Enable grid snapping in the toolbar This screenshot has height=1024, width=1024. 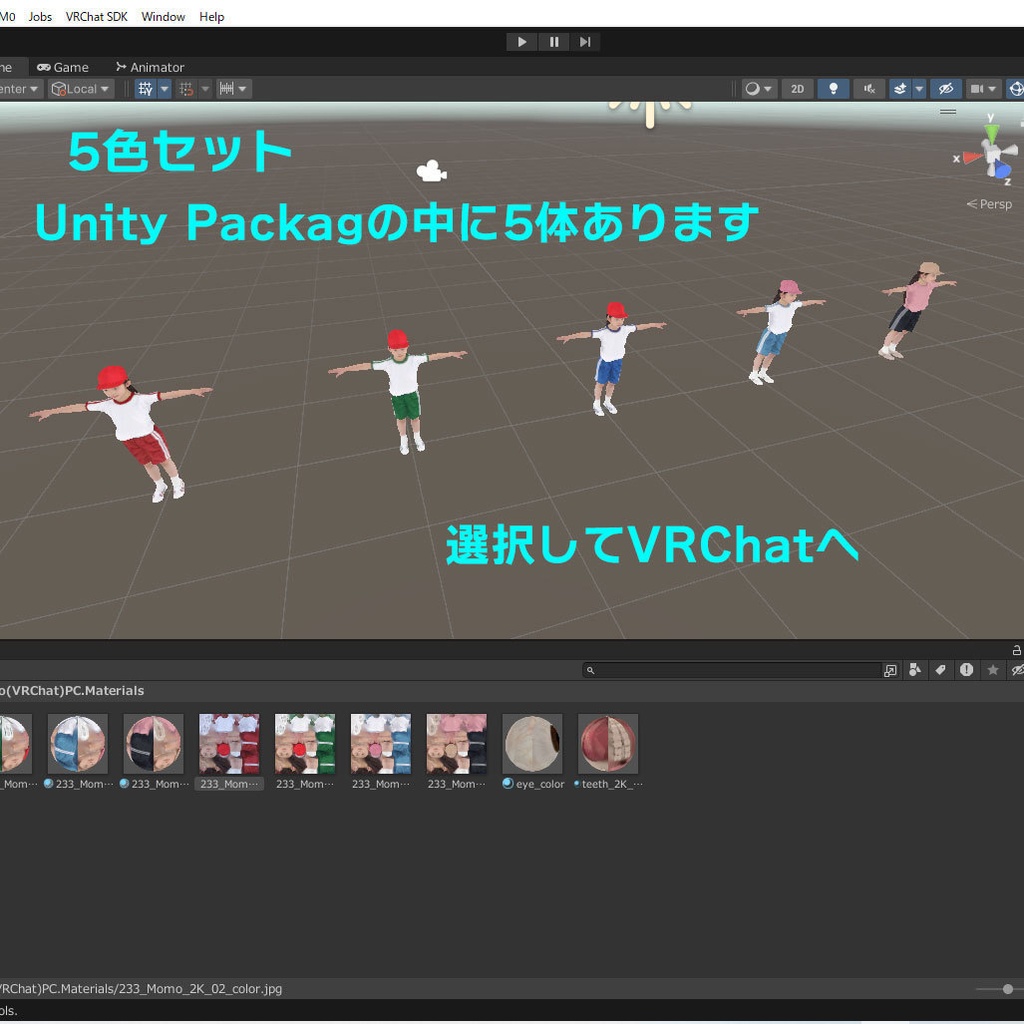point(145,89)
